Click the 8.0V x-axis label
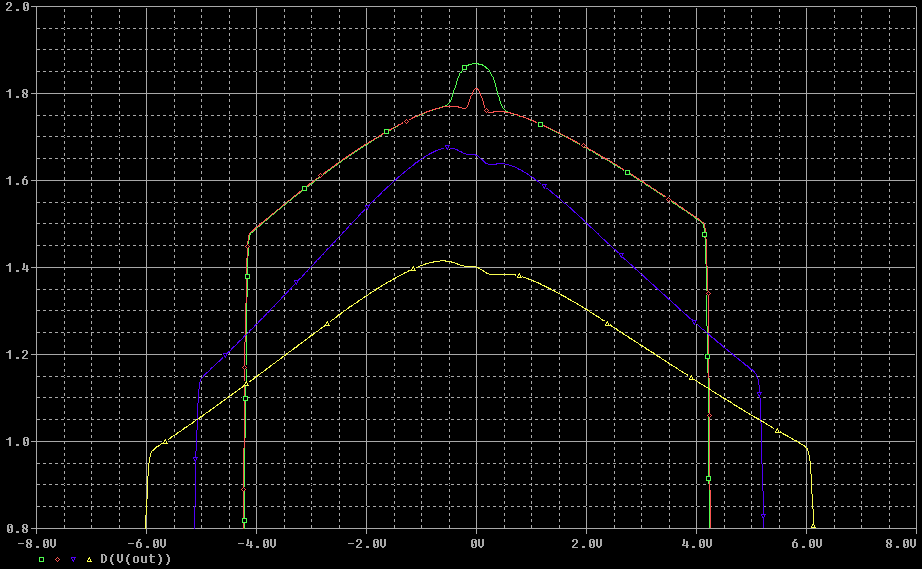 (899, 544)
